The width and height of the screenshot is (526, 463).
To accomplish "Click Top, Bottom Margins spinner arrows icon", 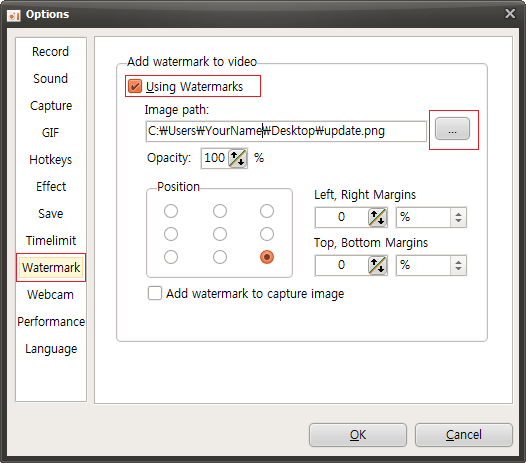I will [x=378, y=265].
